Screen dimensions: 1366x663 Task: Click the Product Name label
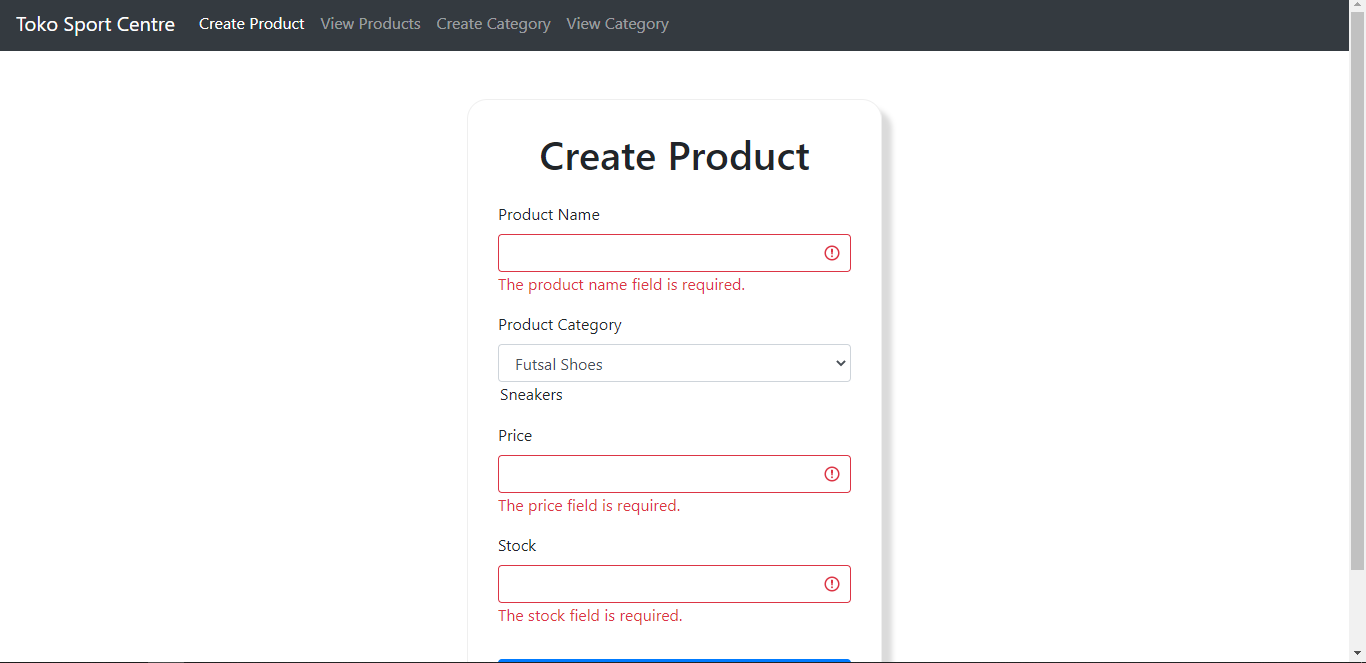[549, 215]
